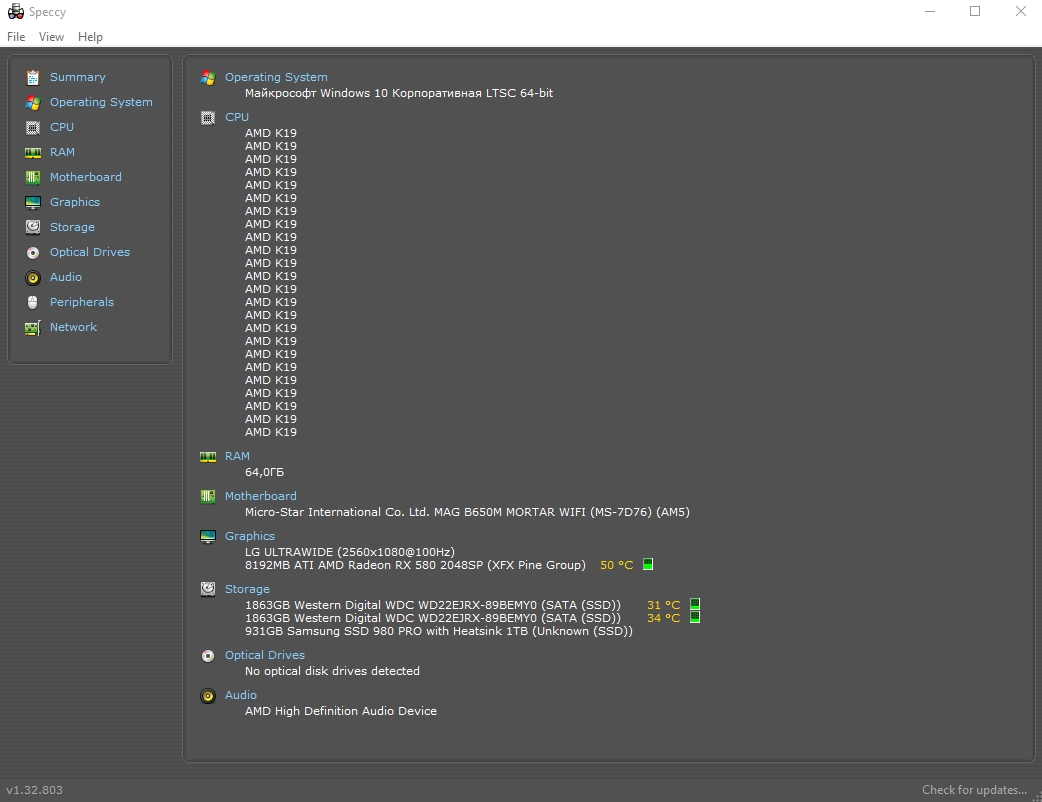Click the Operating System flag icon in sidebar
The image size is (1042, 802).
[x=33, y=103]
